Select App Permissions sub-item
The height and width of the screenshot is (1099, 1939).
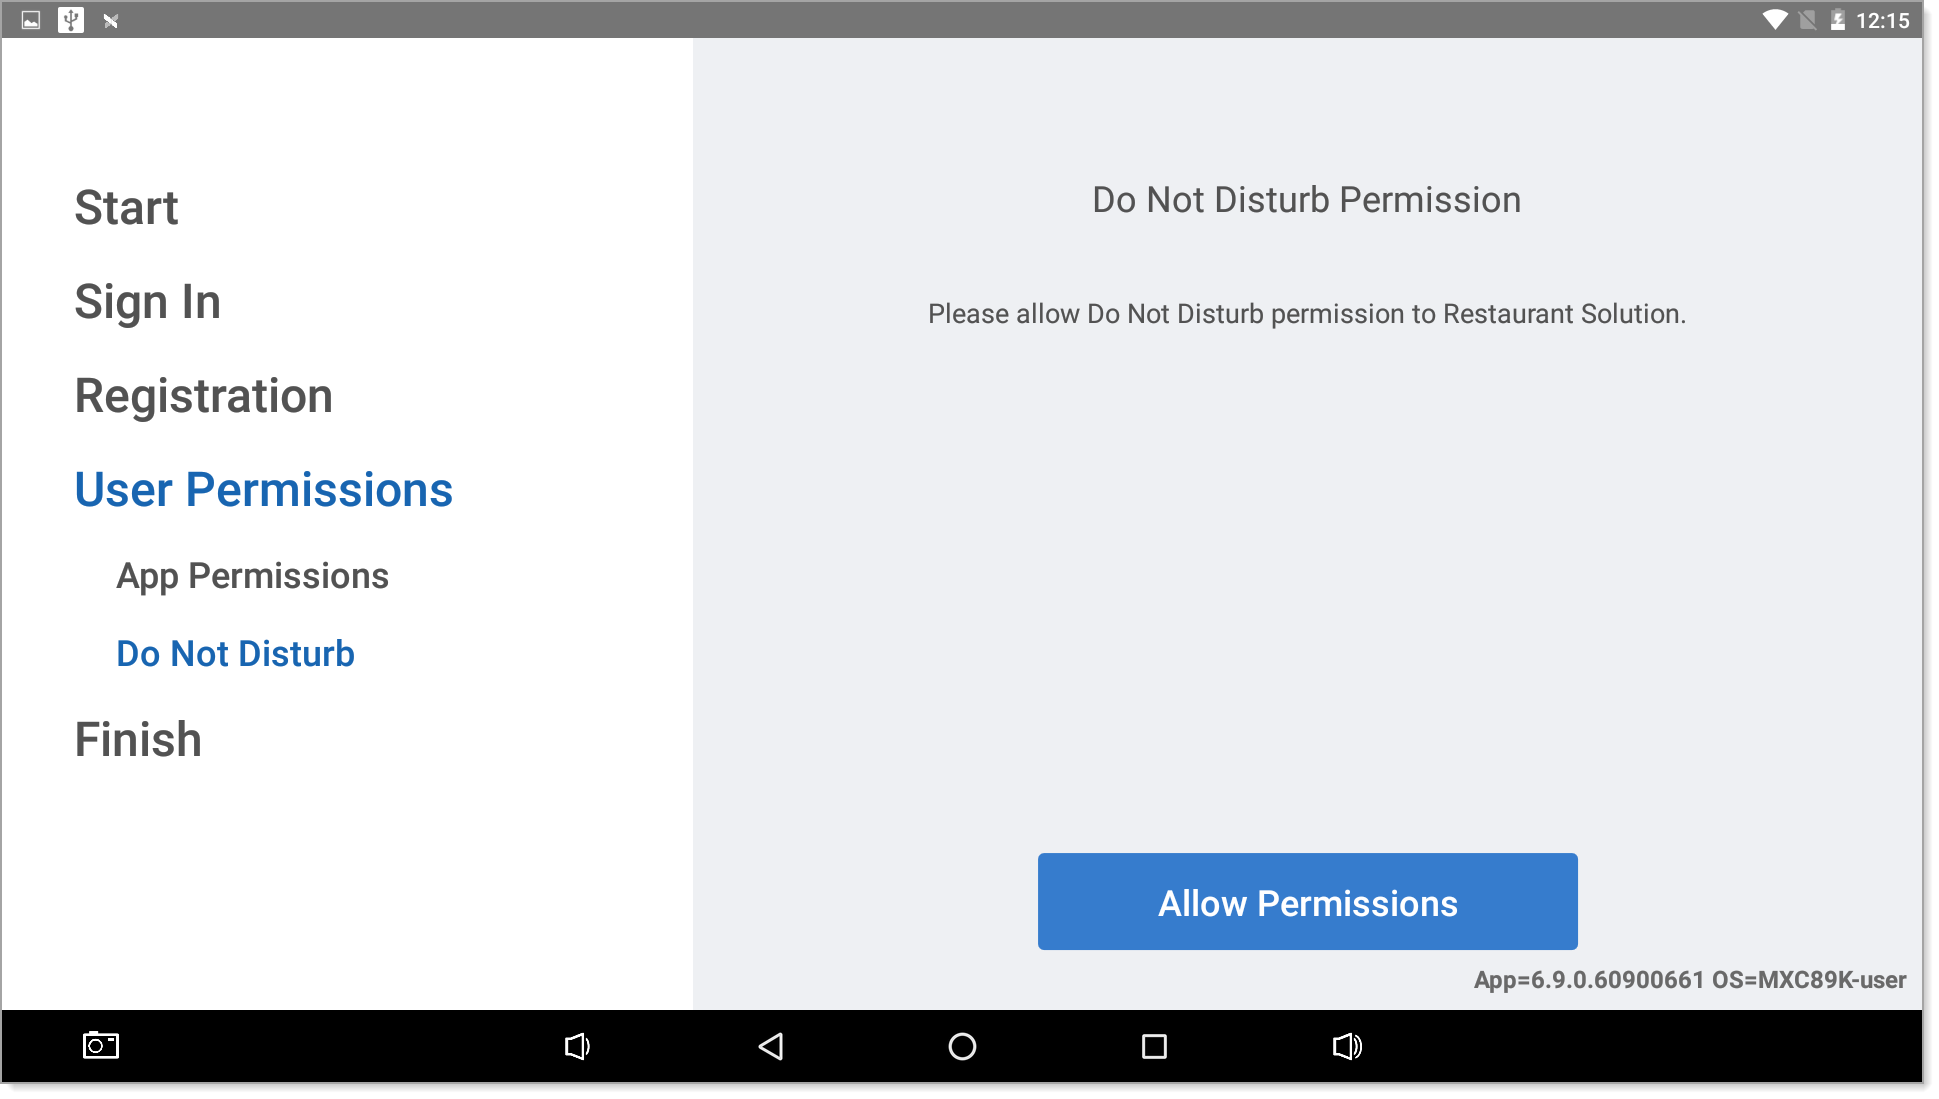(x=254, y=574)
